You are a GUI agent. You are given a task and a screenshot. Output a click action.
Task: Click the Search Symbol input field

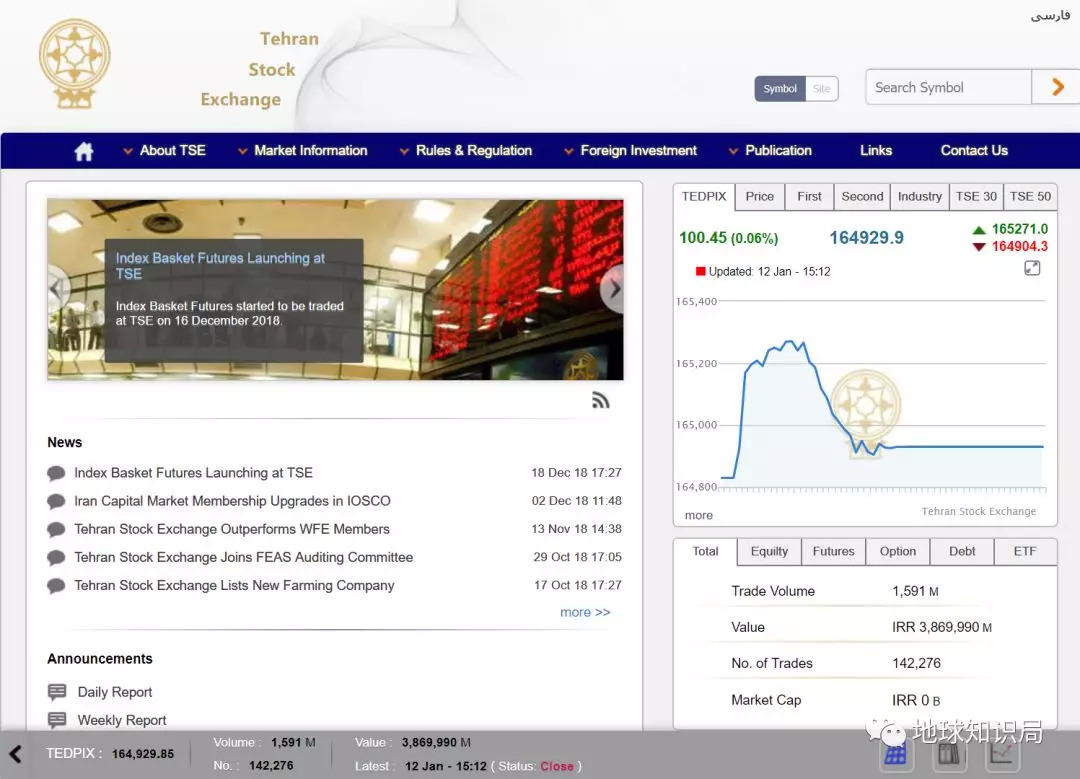point(947,88)
